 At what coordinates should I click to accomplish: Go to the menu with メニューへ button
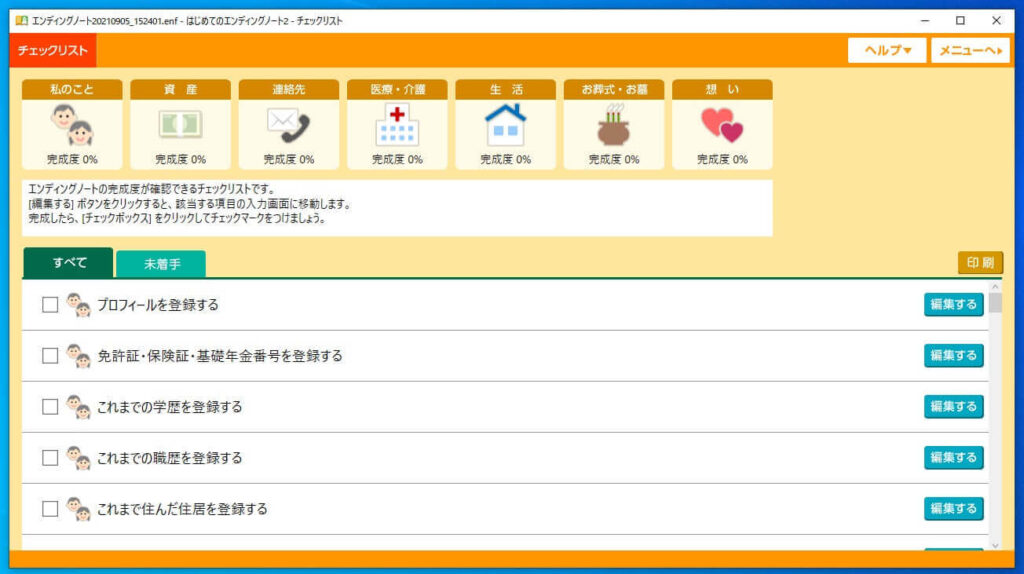(970, 50)
